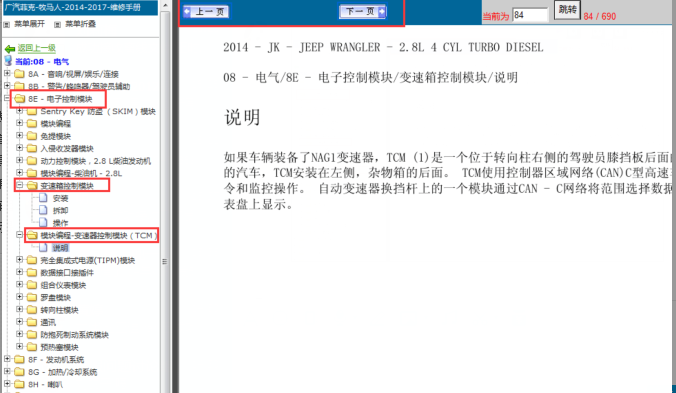Click the 转向柱模块 folder icon
Screen dimensions: 676x393
[31, 310]
